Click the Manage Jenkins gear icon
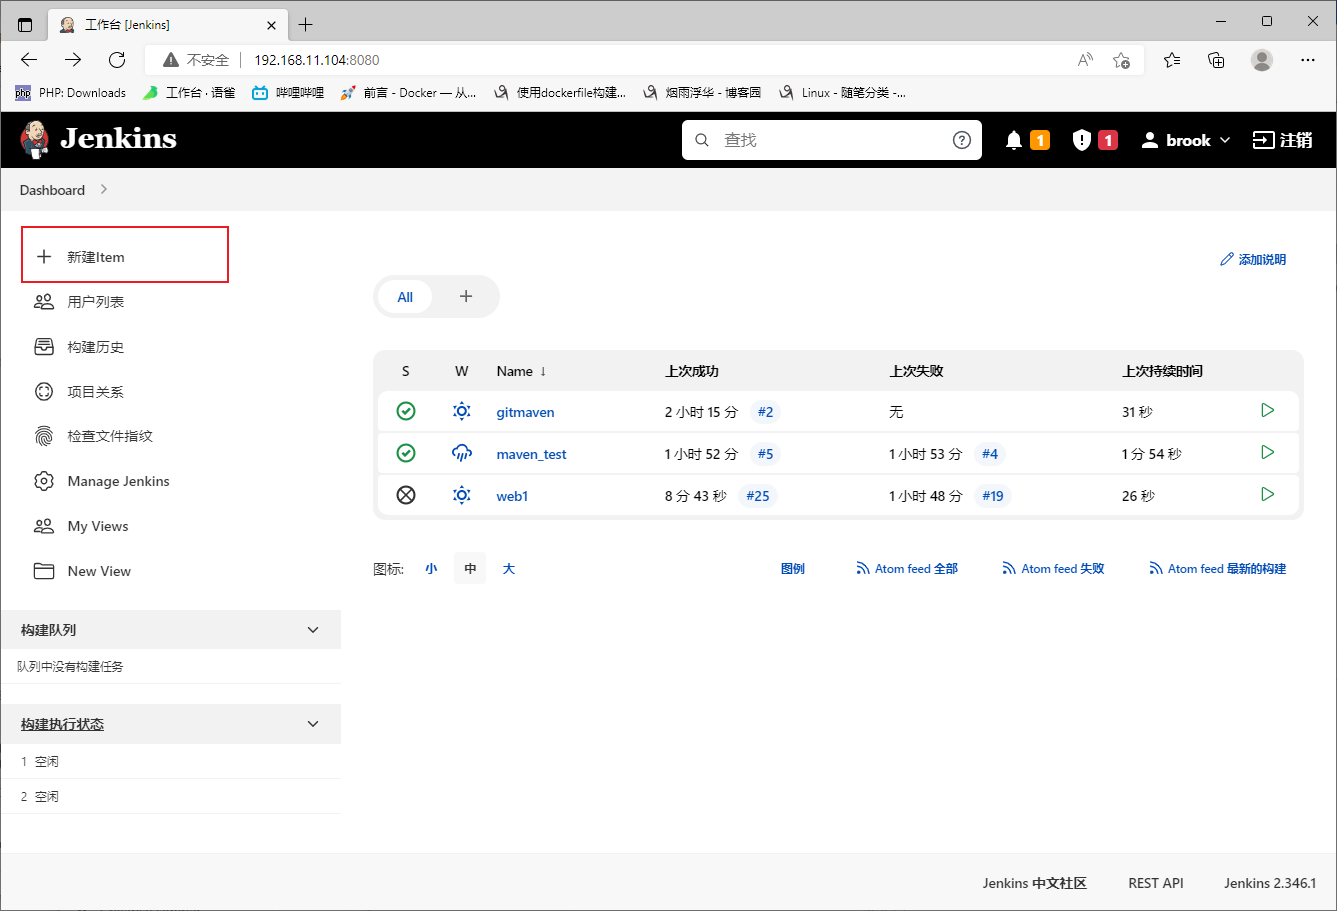 click(44, 481)
